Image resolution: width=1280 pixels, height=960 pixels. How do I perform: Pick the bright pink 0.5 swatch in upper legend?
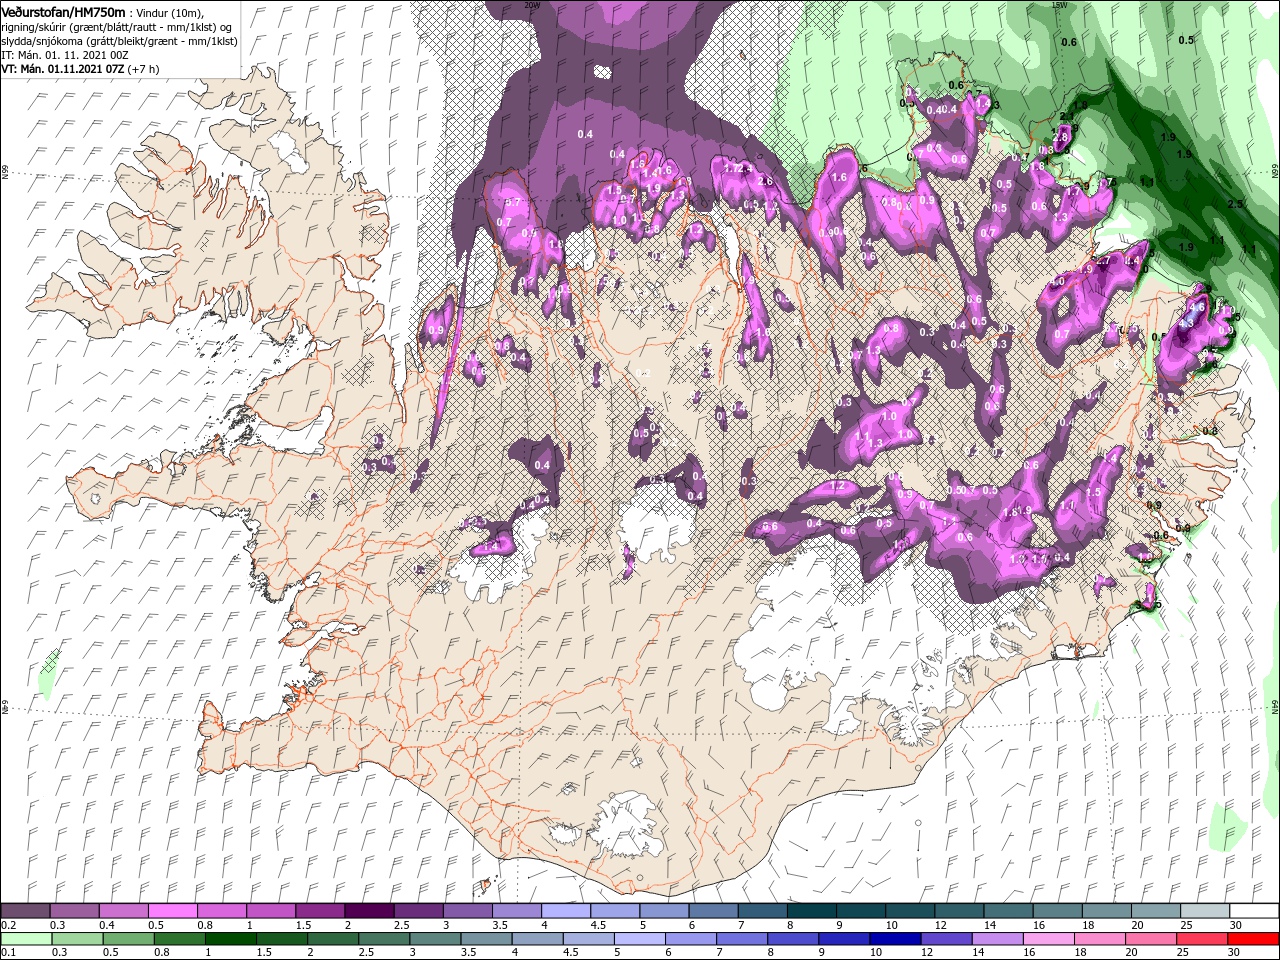[x=173, y=911]
